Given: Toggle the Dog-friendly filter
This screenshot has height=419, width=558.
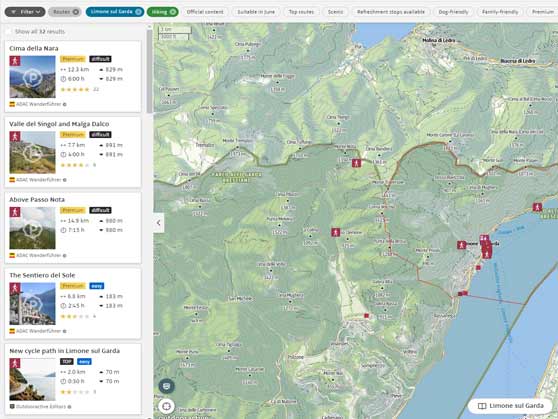Looking at the screenshot, I should coord(453,12).
